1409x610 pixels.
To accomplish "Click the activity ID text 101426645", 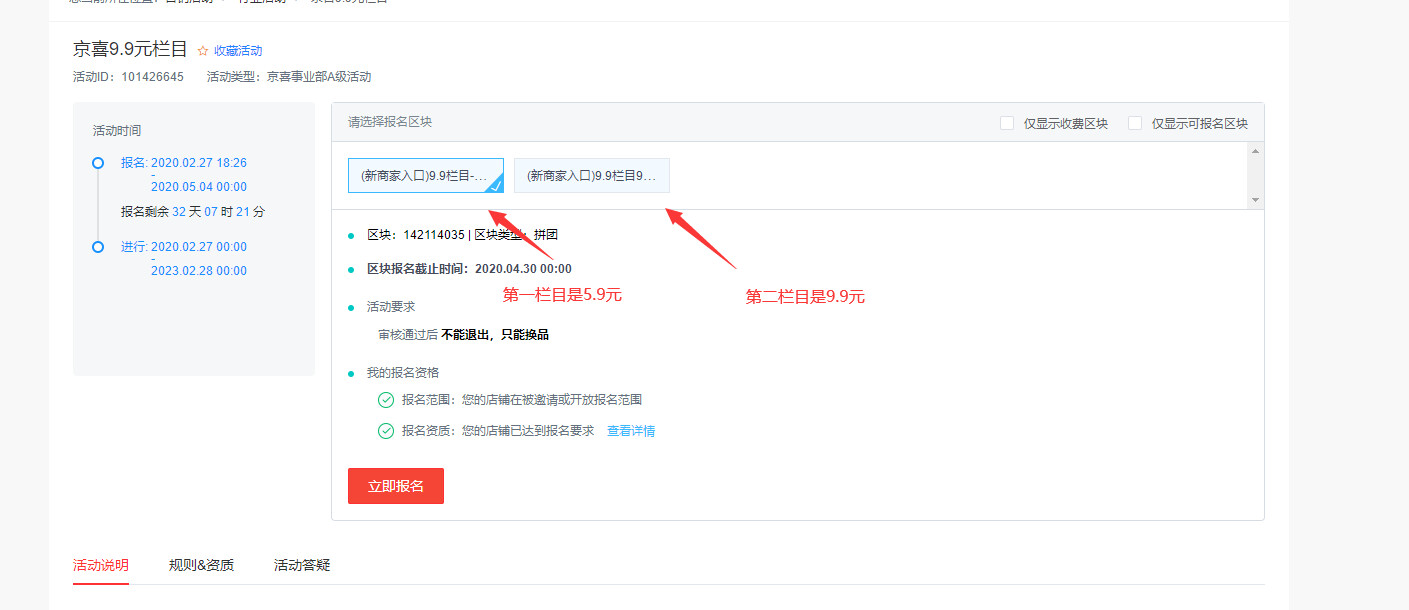I will (x=152, y=77).
